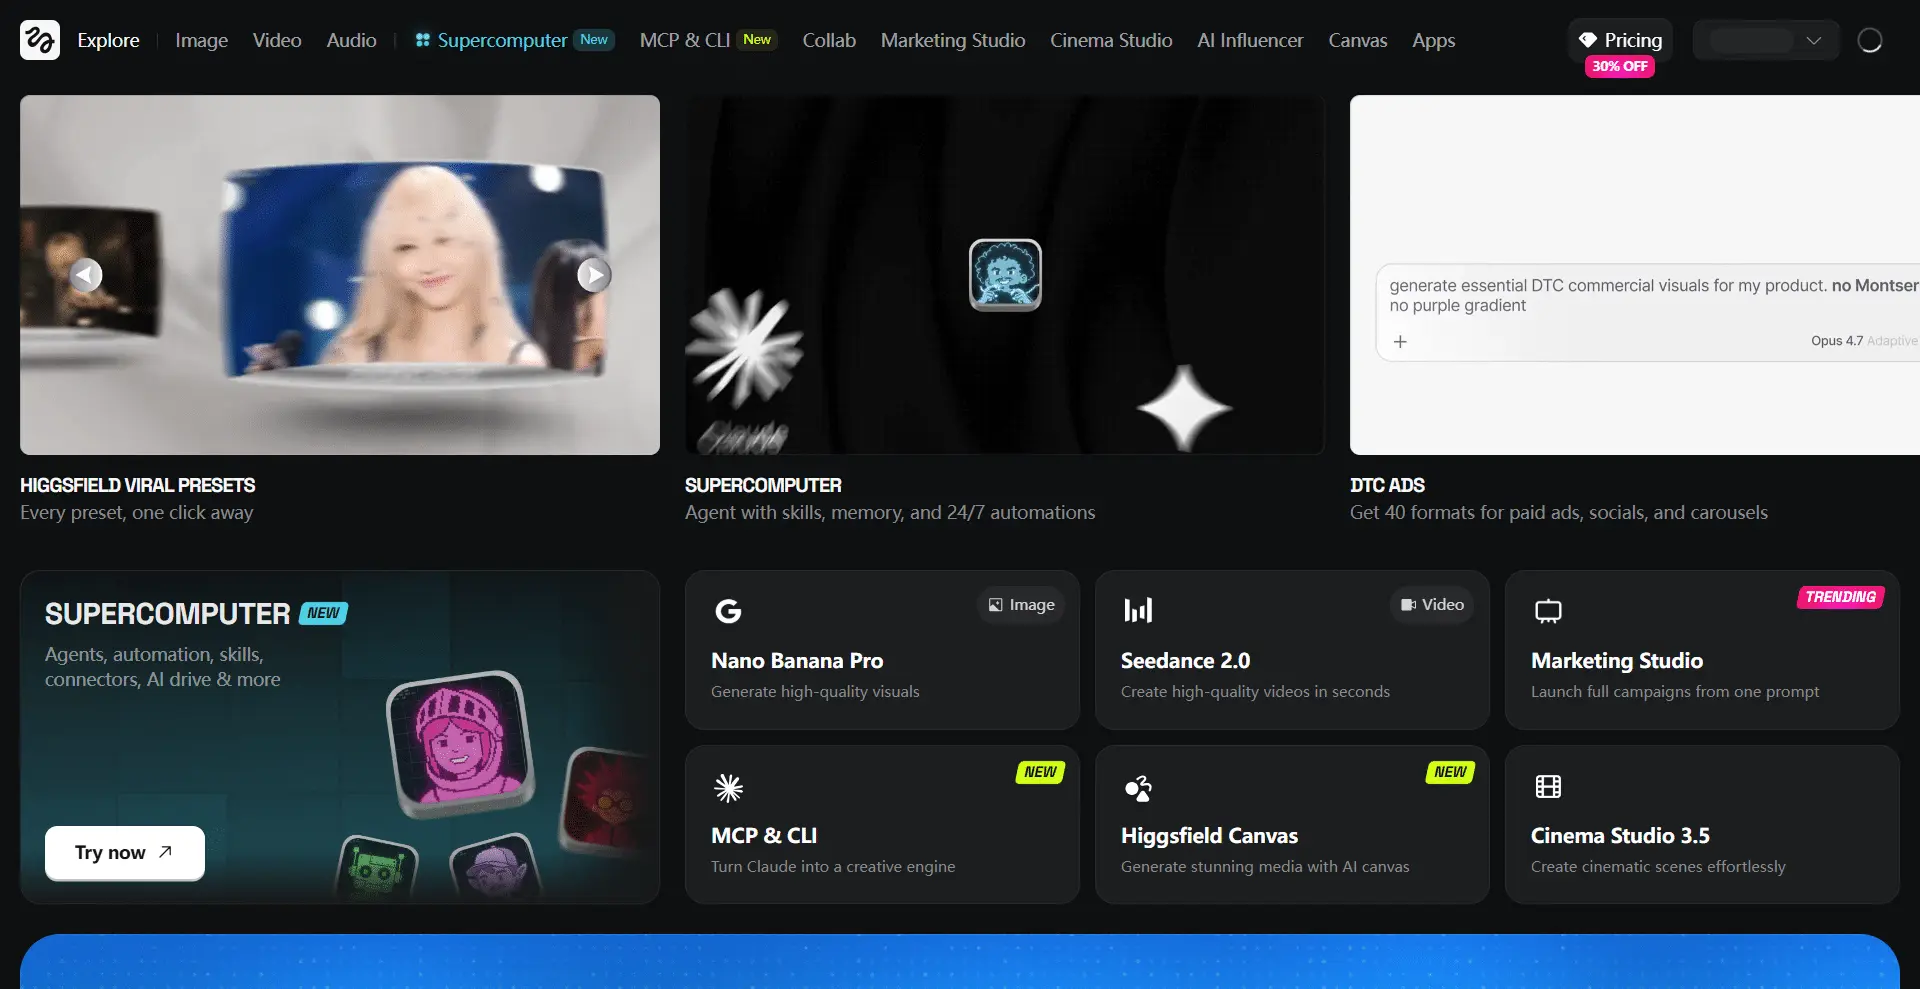The image size is (1920, 989).
Task: Open the Seedance 2.0 card
Action: [1292, 650]
